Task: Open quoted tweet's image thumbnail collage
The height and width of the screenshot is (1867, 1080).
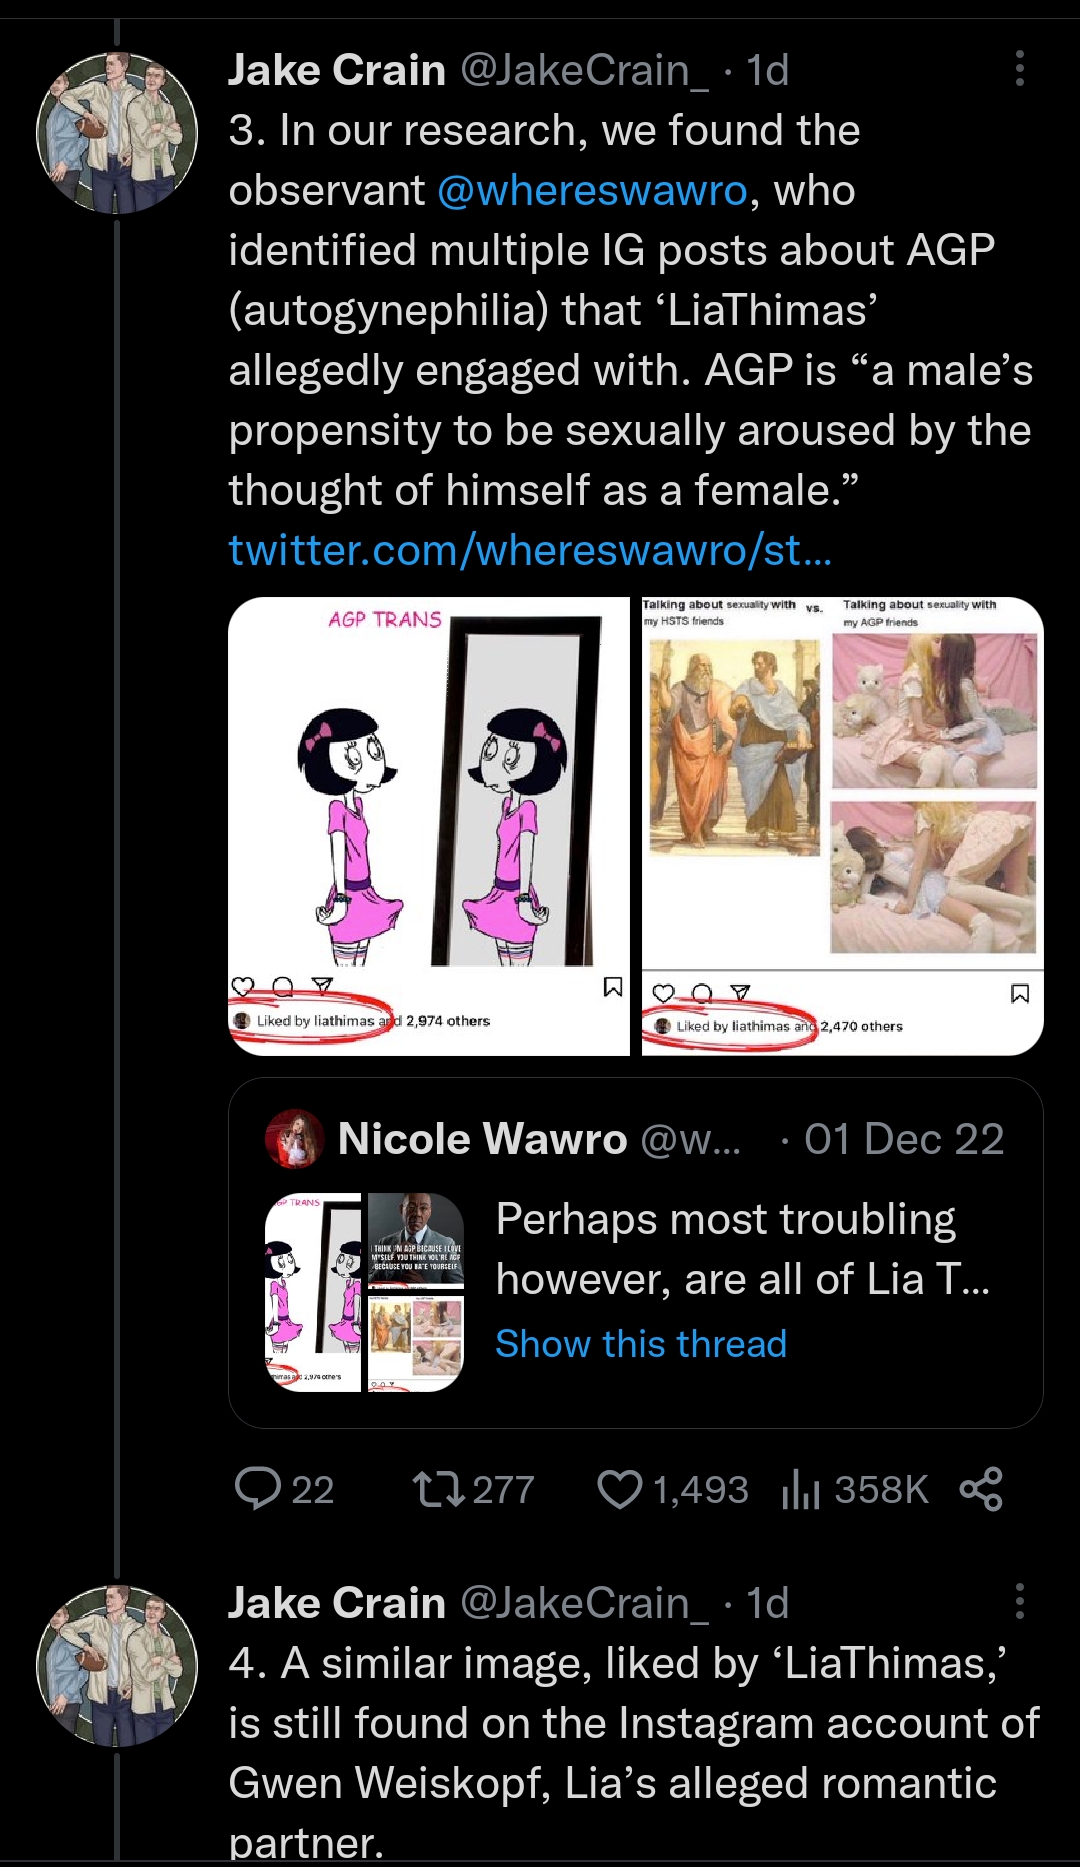Action: [x=364, y=1292]
